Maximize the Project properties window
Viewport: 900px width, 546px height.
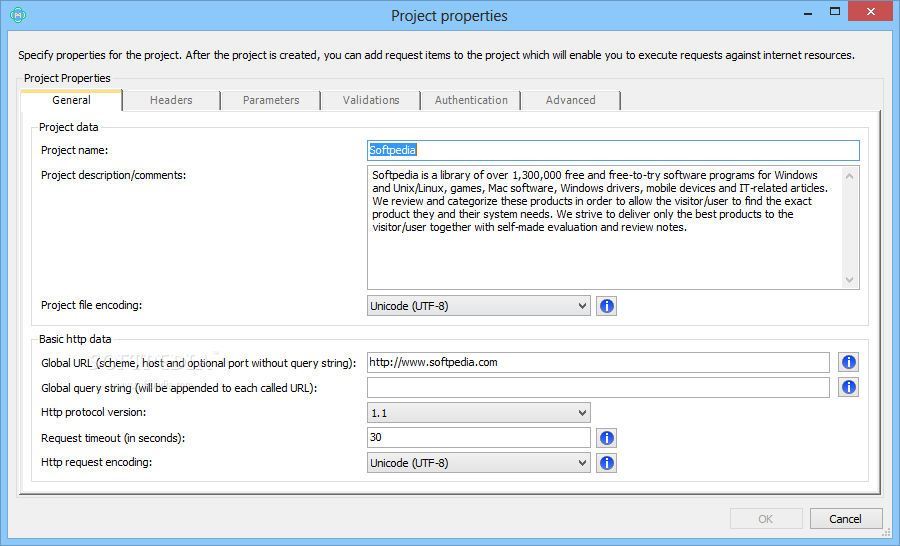[x=835, y=12]
